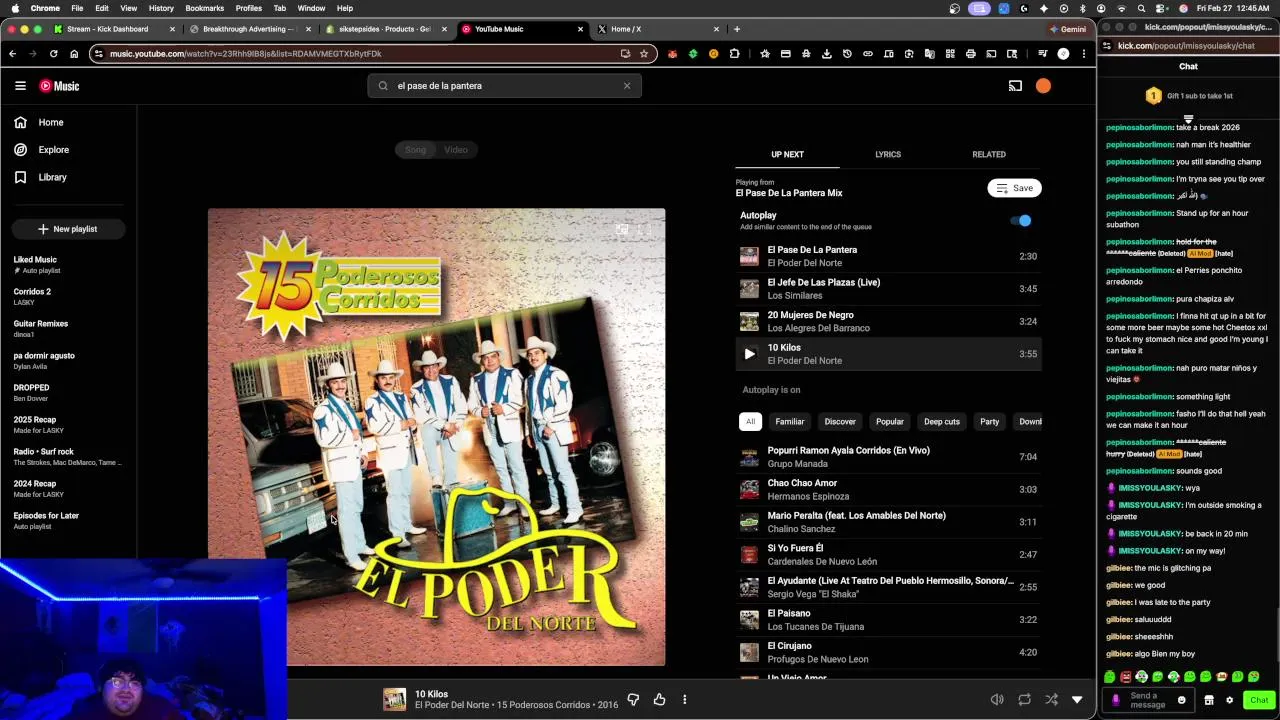The width and height of the screenshot is (1280, 720).
Task: Like the current song with thumbs up
Action: click(659, 699)
